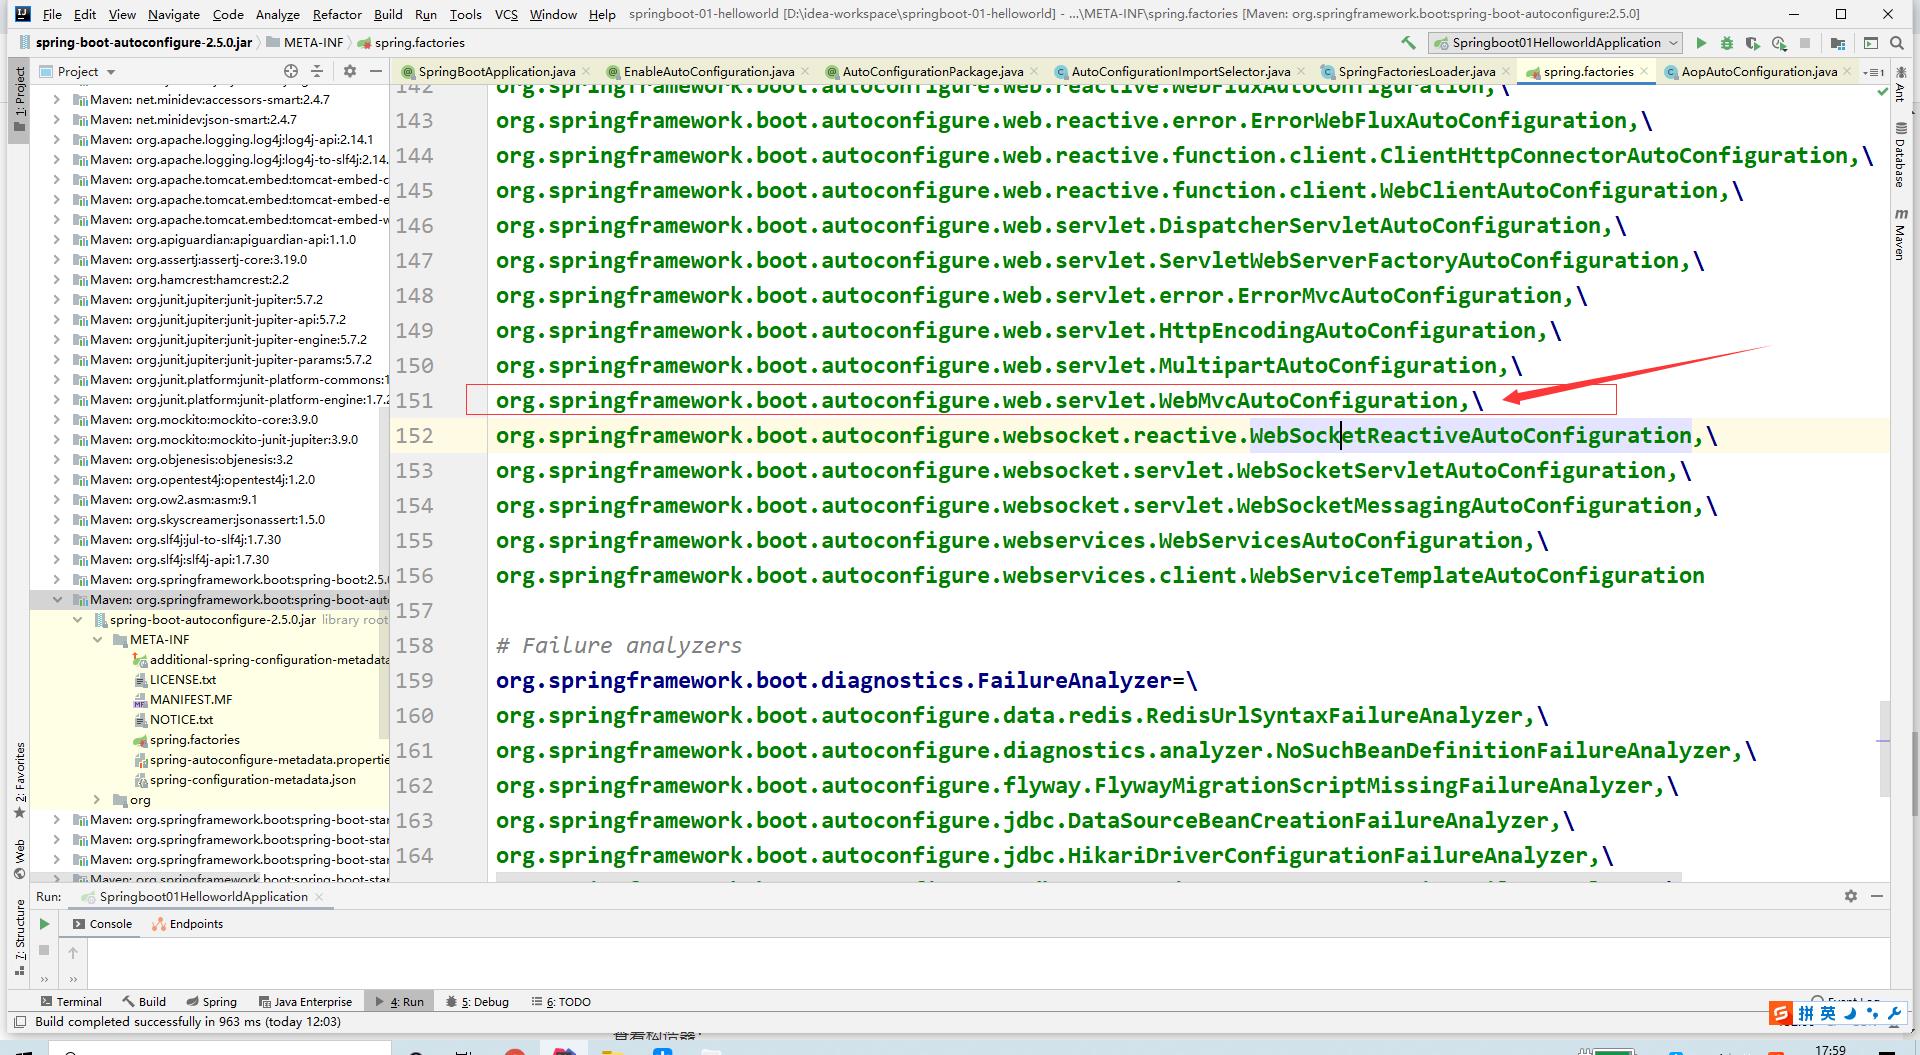Minimize the Run panel with minus icon
Viewport: 1920px width, 1055px height.
point(1877,896)
